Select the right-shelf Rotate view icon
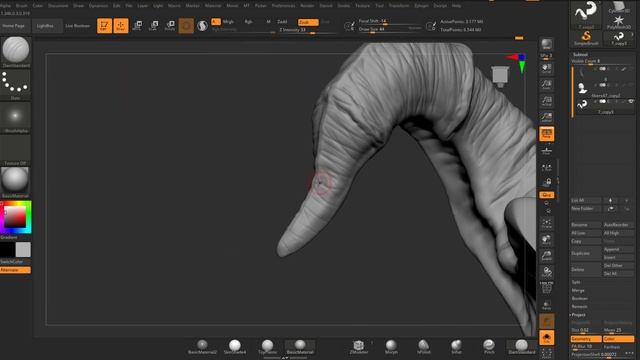 547,272
